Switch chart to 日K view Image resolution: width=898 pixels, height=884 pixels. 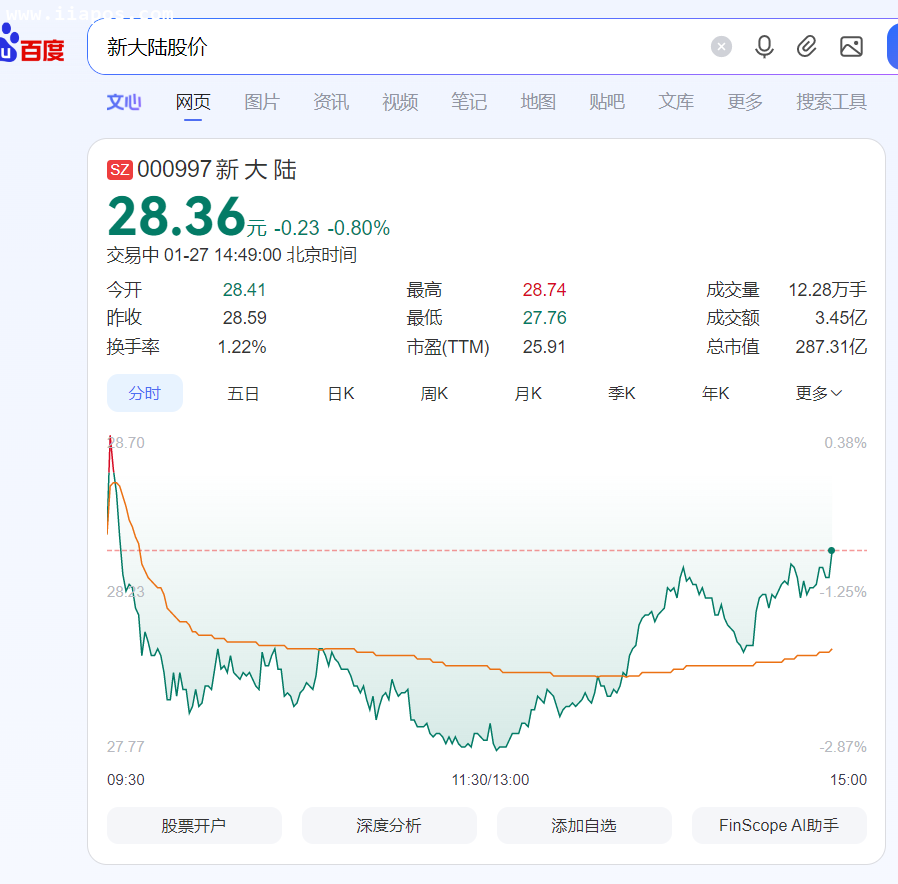(340, 393)
